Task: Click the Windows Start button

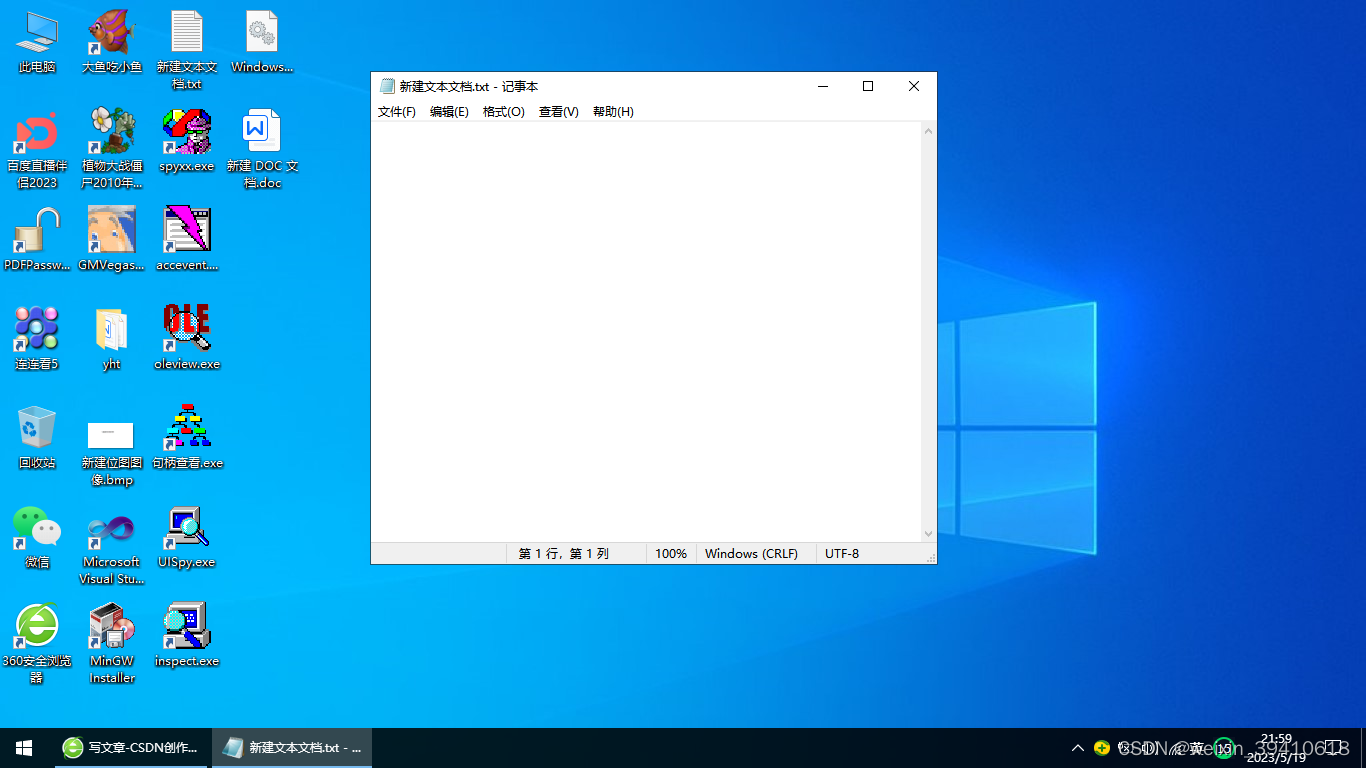Action: point(23,747)
